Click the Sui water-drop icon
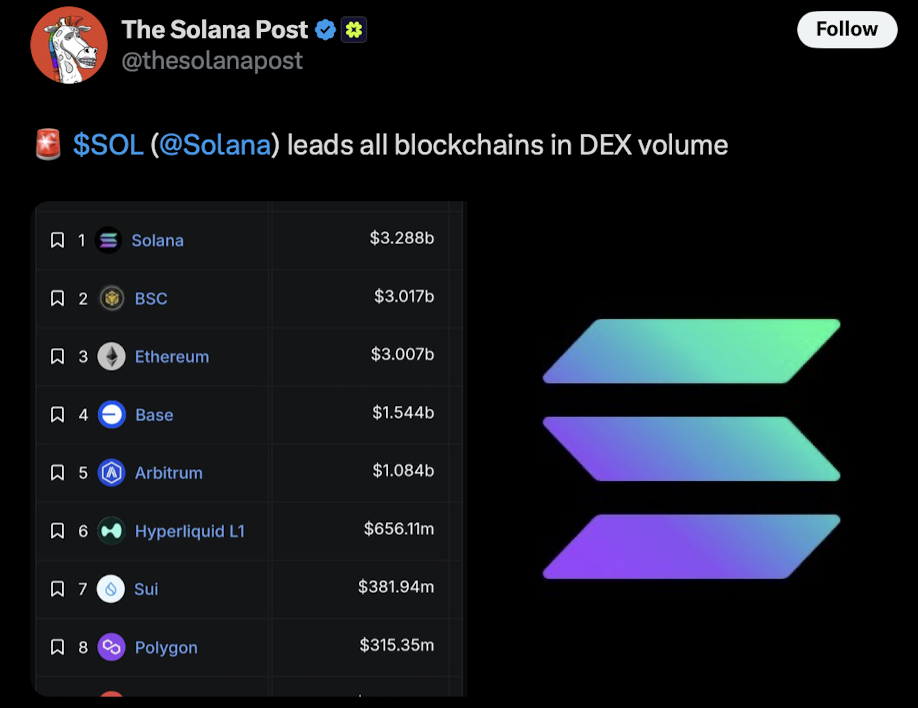Image resolution: width=918 pixels, height=708 pixels. 110,589
